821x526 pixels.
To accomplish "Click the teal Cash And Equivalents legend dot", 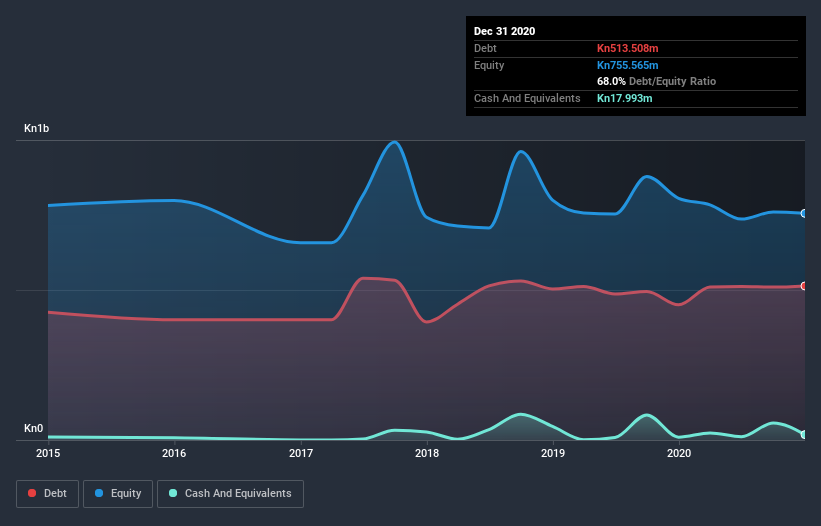I will 173,493.
